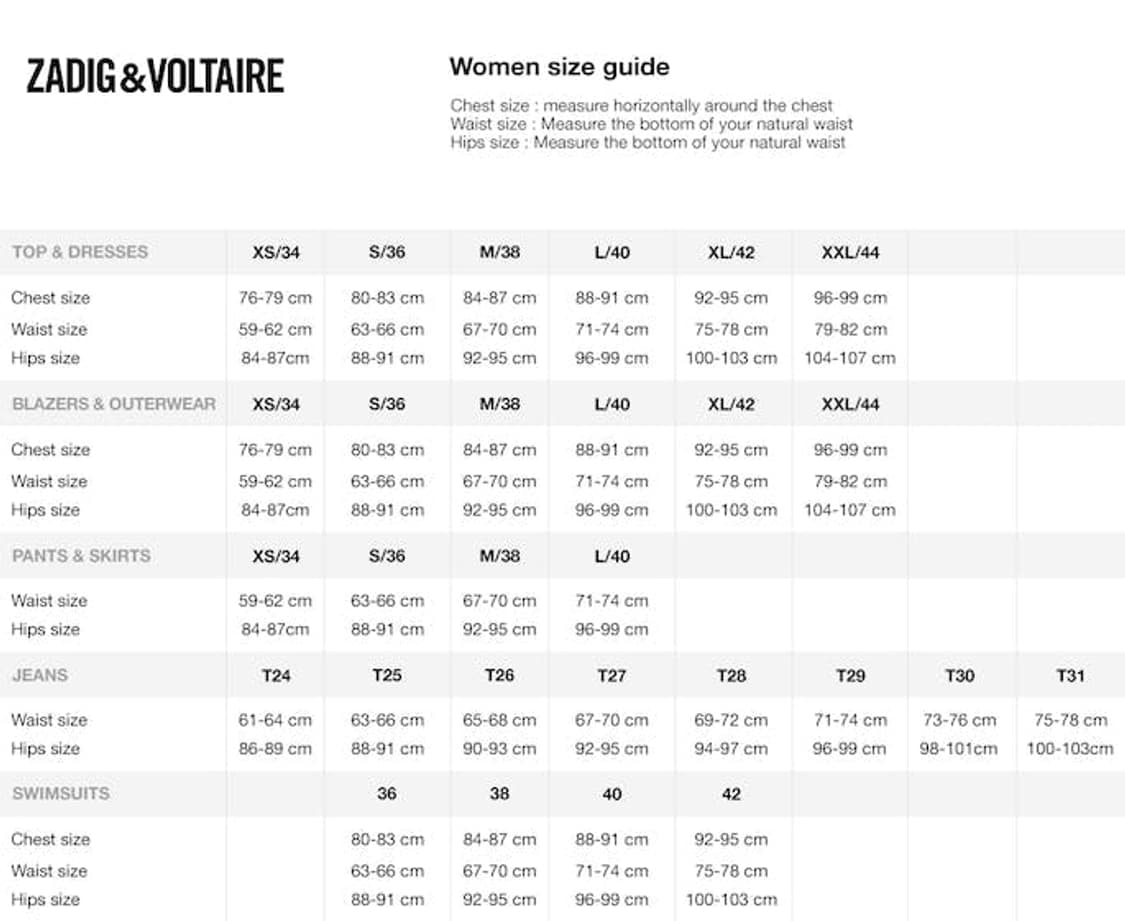
Task: Click XXL/44 header in Top & Dresses row
Action: 850,253
